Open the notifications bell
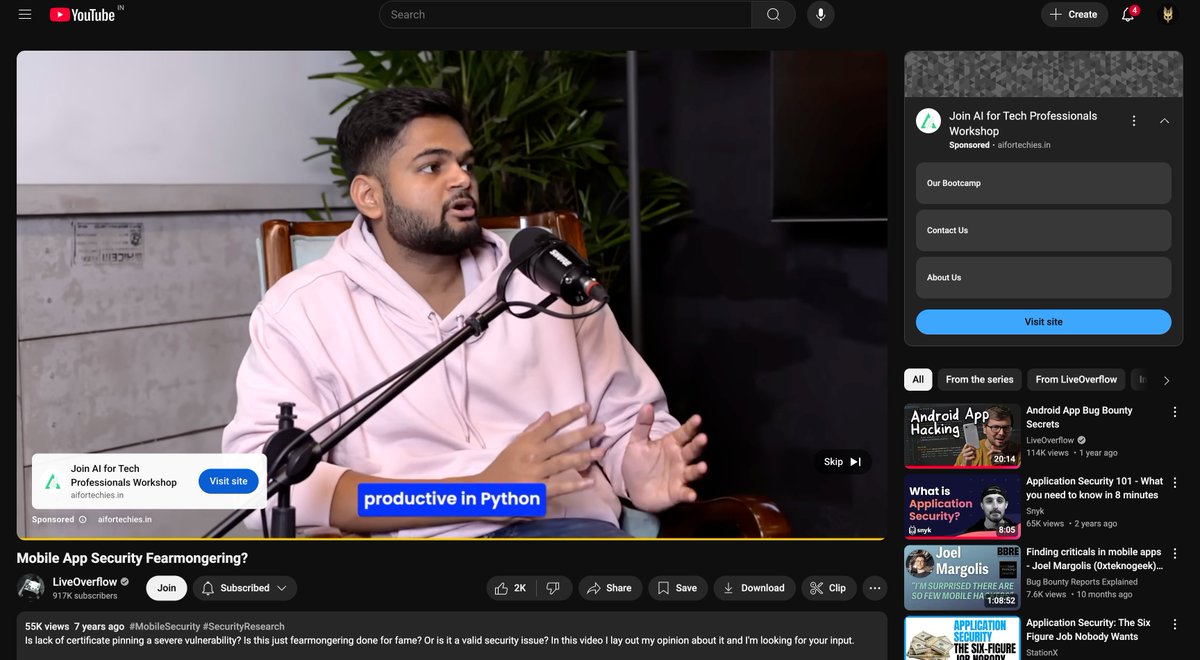 [x=1127, y=14]
